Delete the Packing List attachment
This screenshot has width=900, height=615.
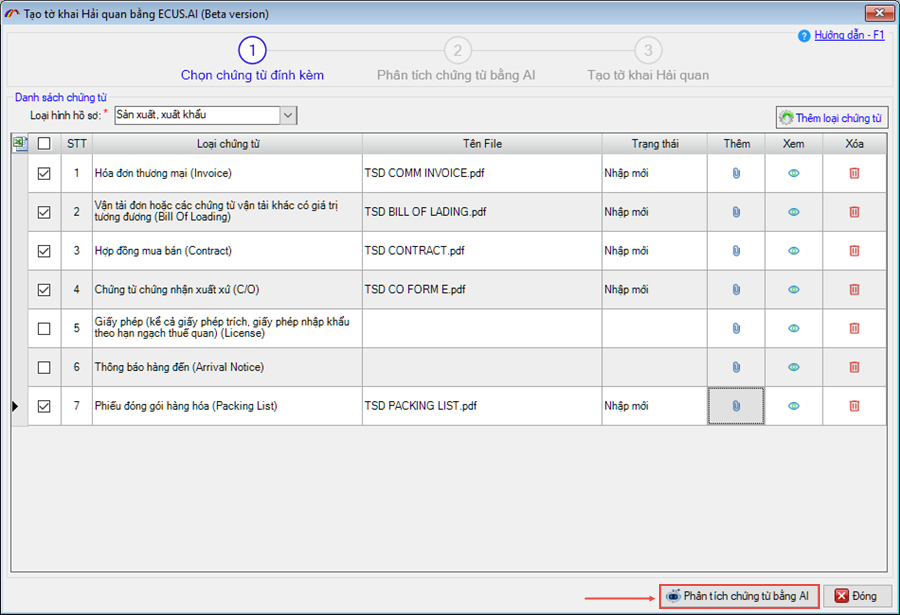(x=854, y=406)
